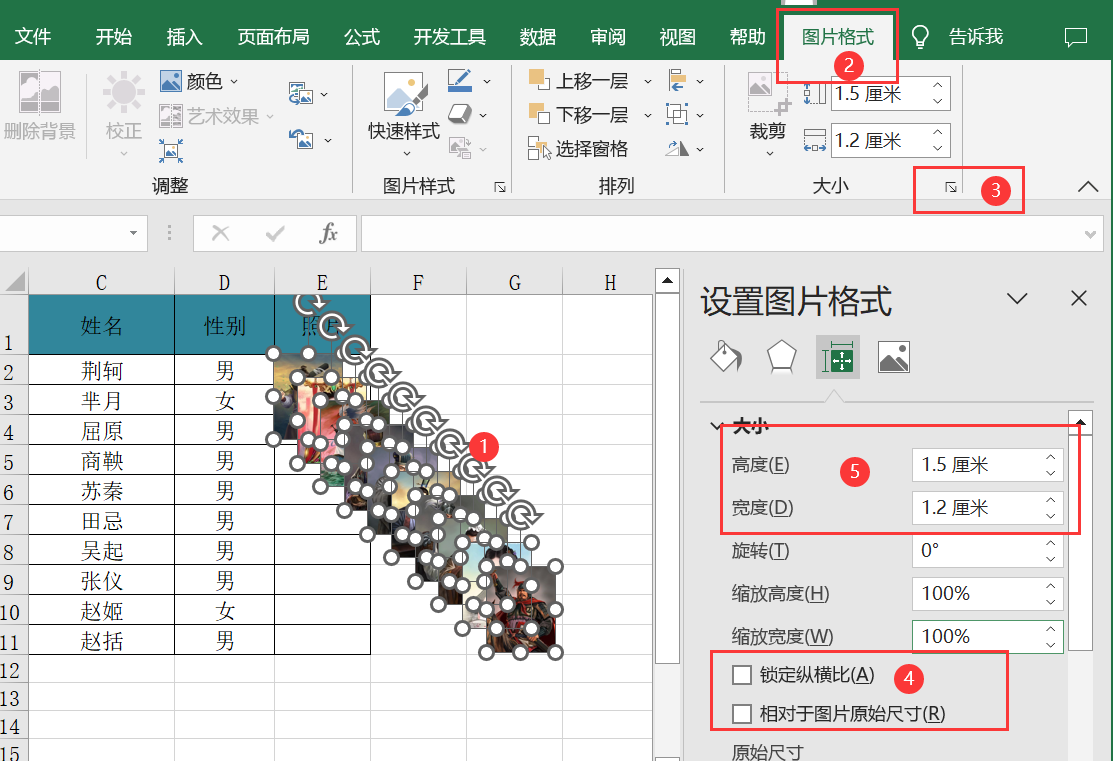Viewport: 1113px width, 761px height.
Task: Toggle Lock aspect ratio (锁定纵横比) checkbox
Action: (x=742, y=674)
